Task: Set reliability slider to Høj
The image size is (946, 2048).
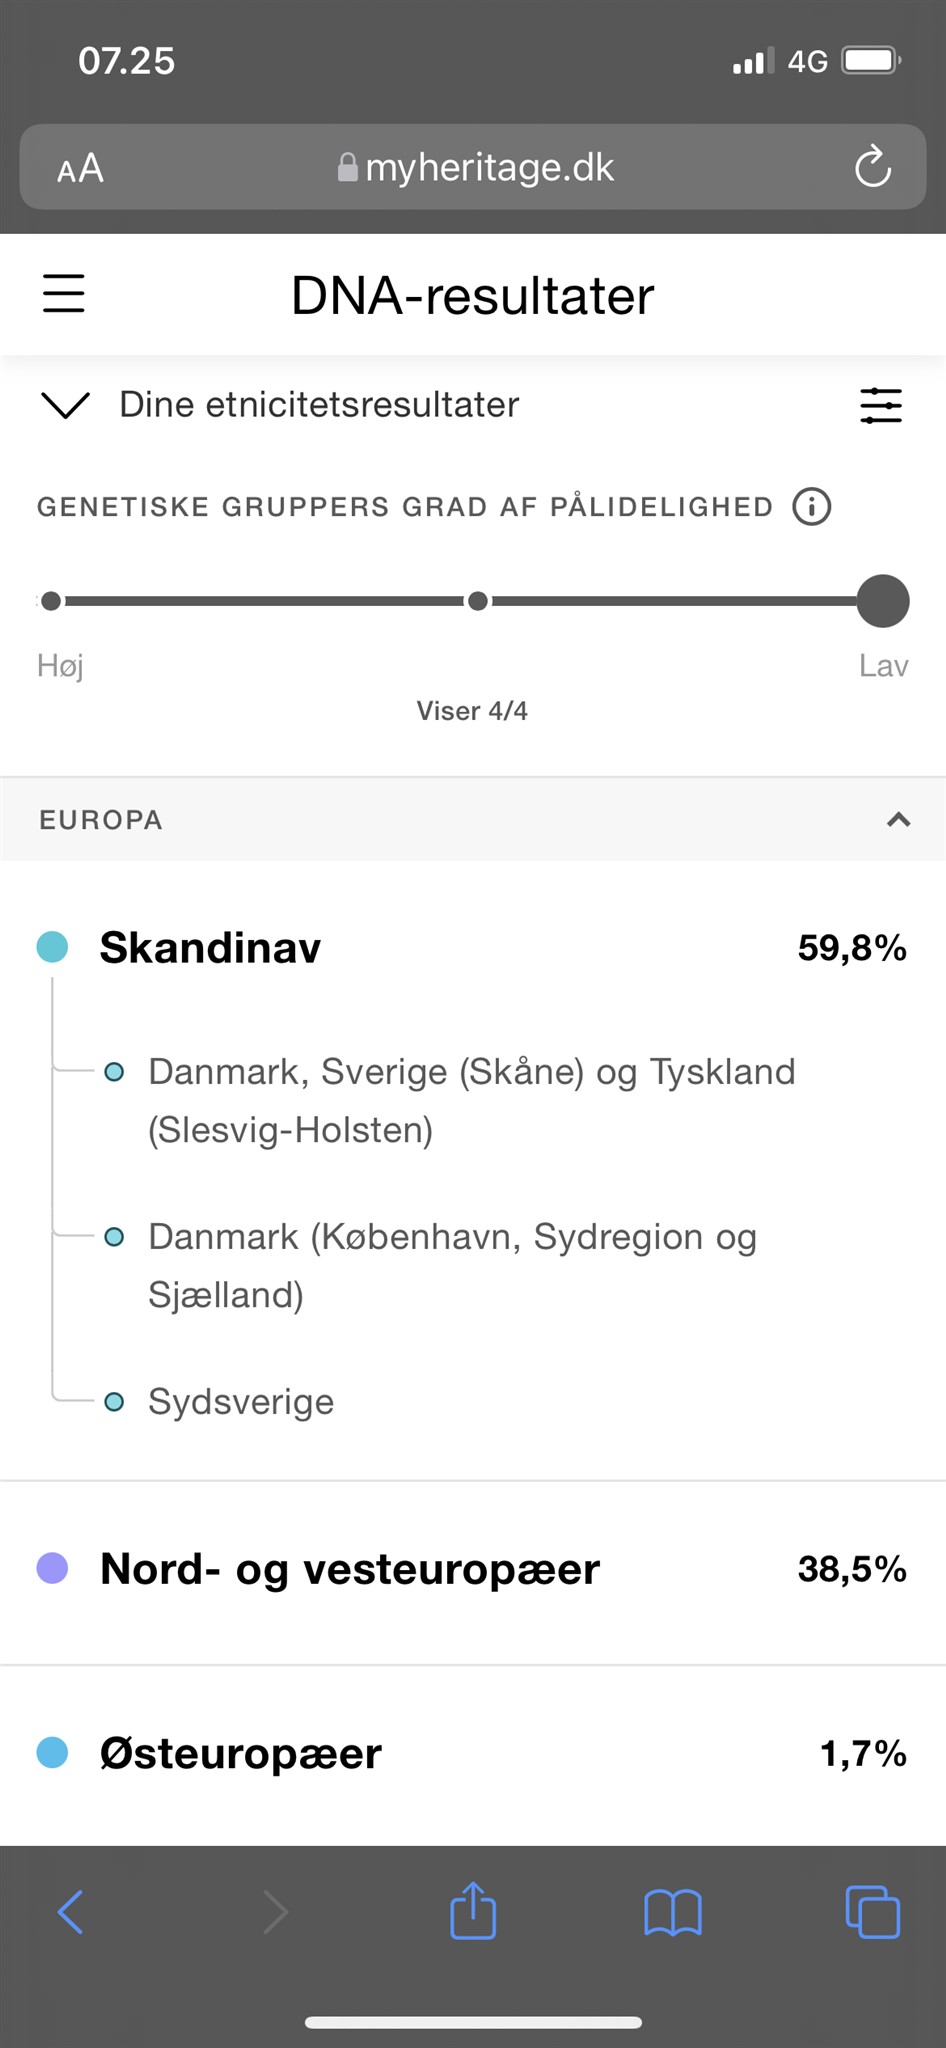Action: tap(51, 601)
